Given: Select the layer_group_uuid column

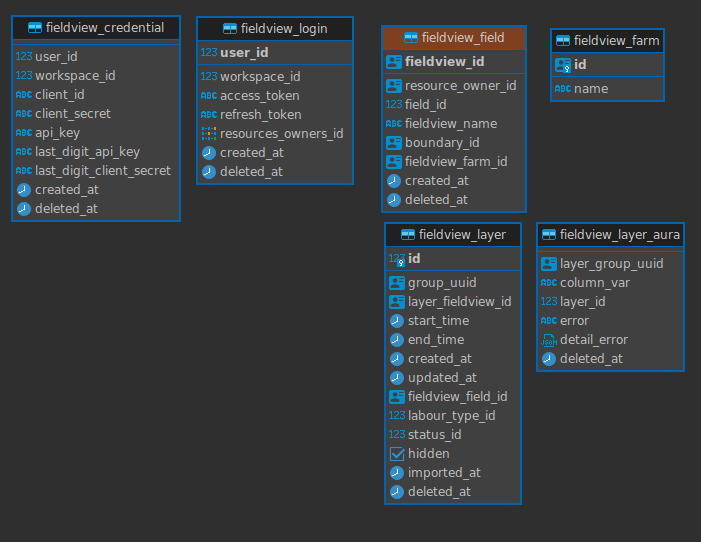Looking at the screenshot, I should [610, 264].
